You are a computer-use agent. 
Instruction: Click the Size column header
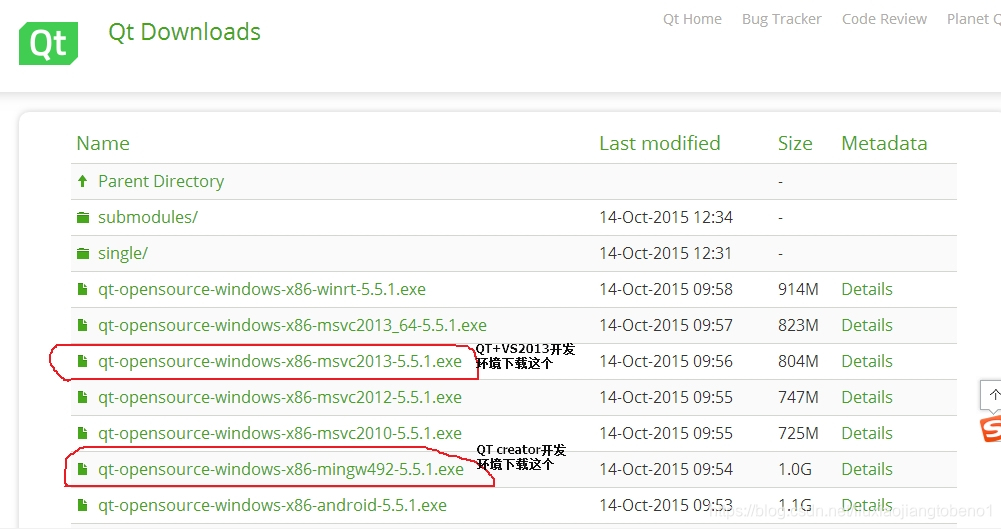[x=795, y=143]
